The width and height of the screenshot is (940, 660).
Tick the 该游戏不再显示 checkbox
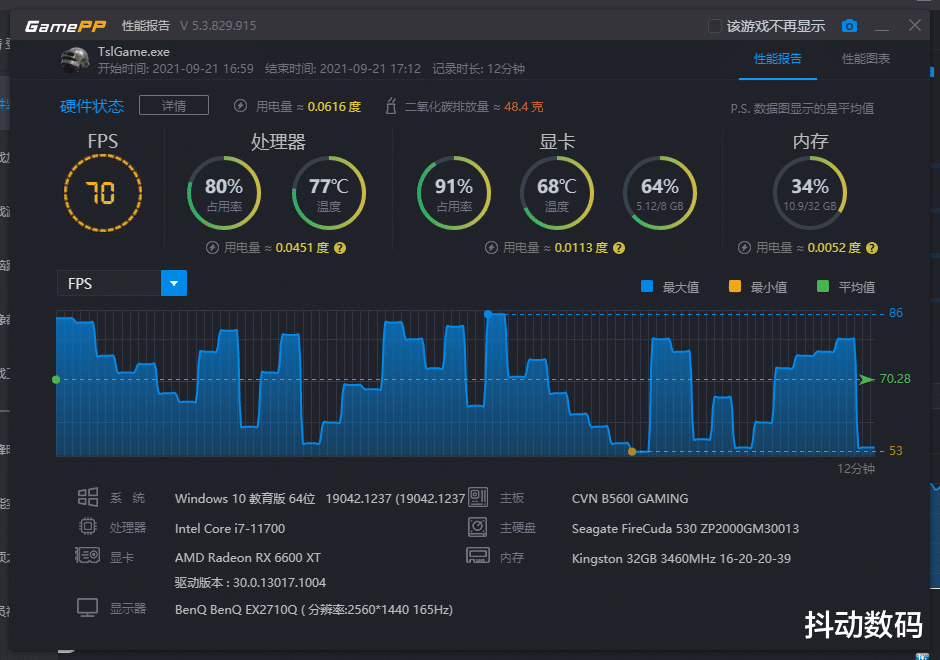pyautogui.click(x=715, y=26)
